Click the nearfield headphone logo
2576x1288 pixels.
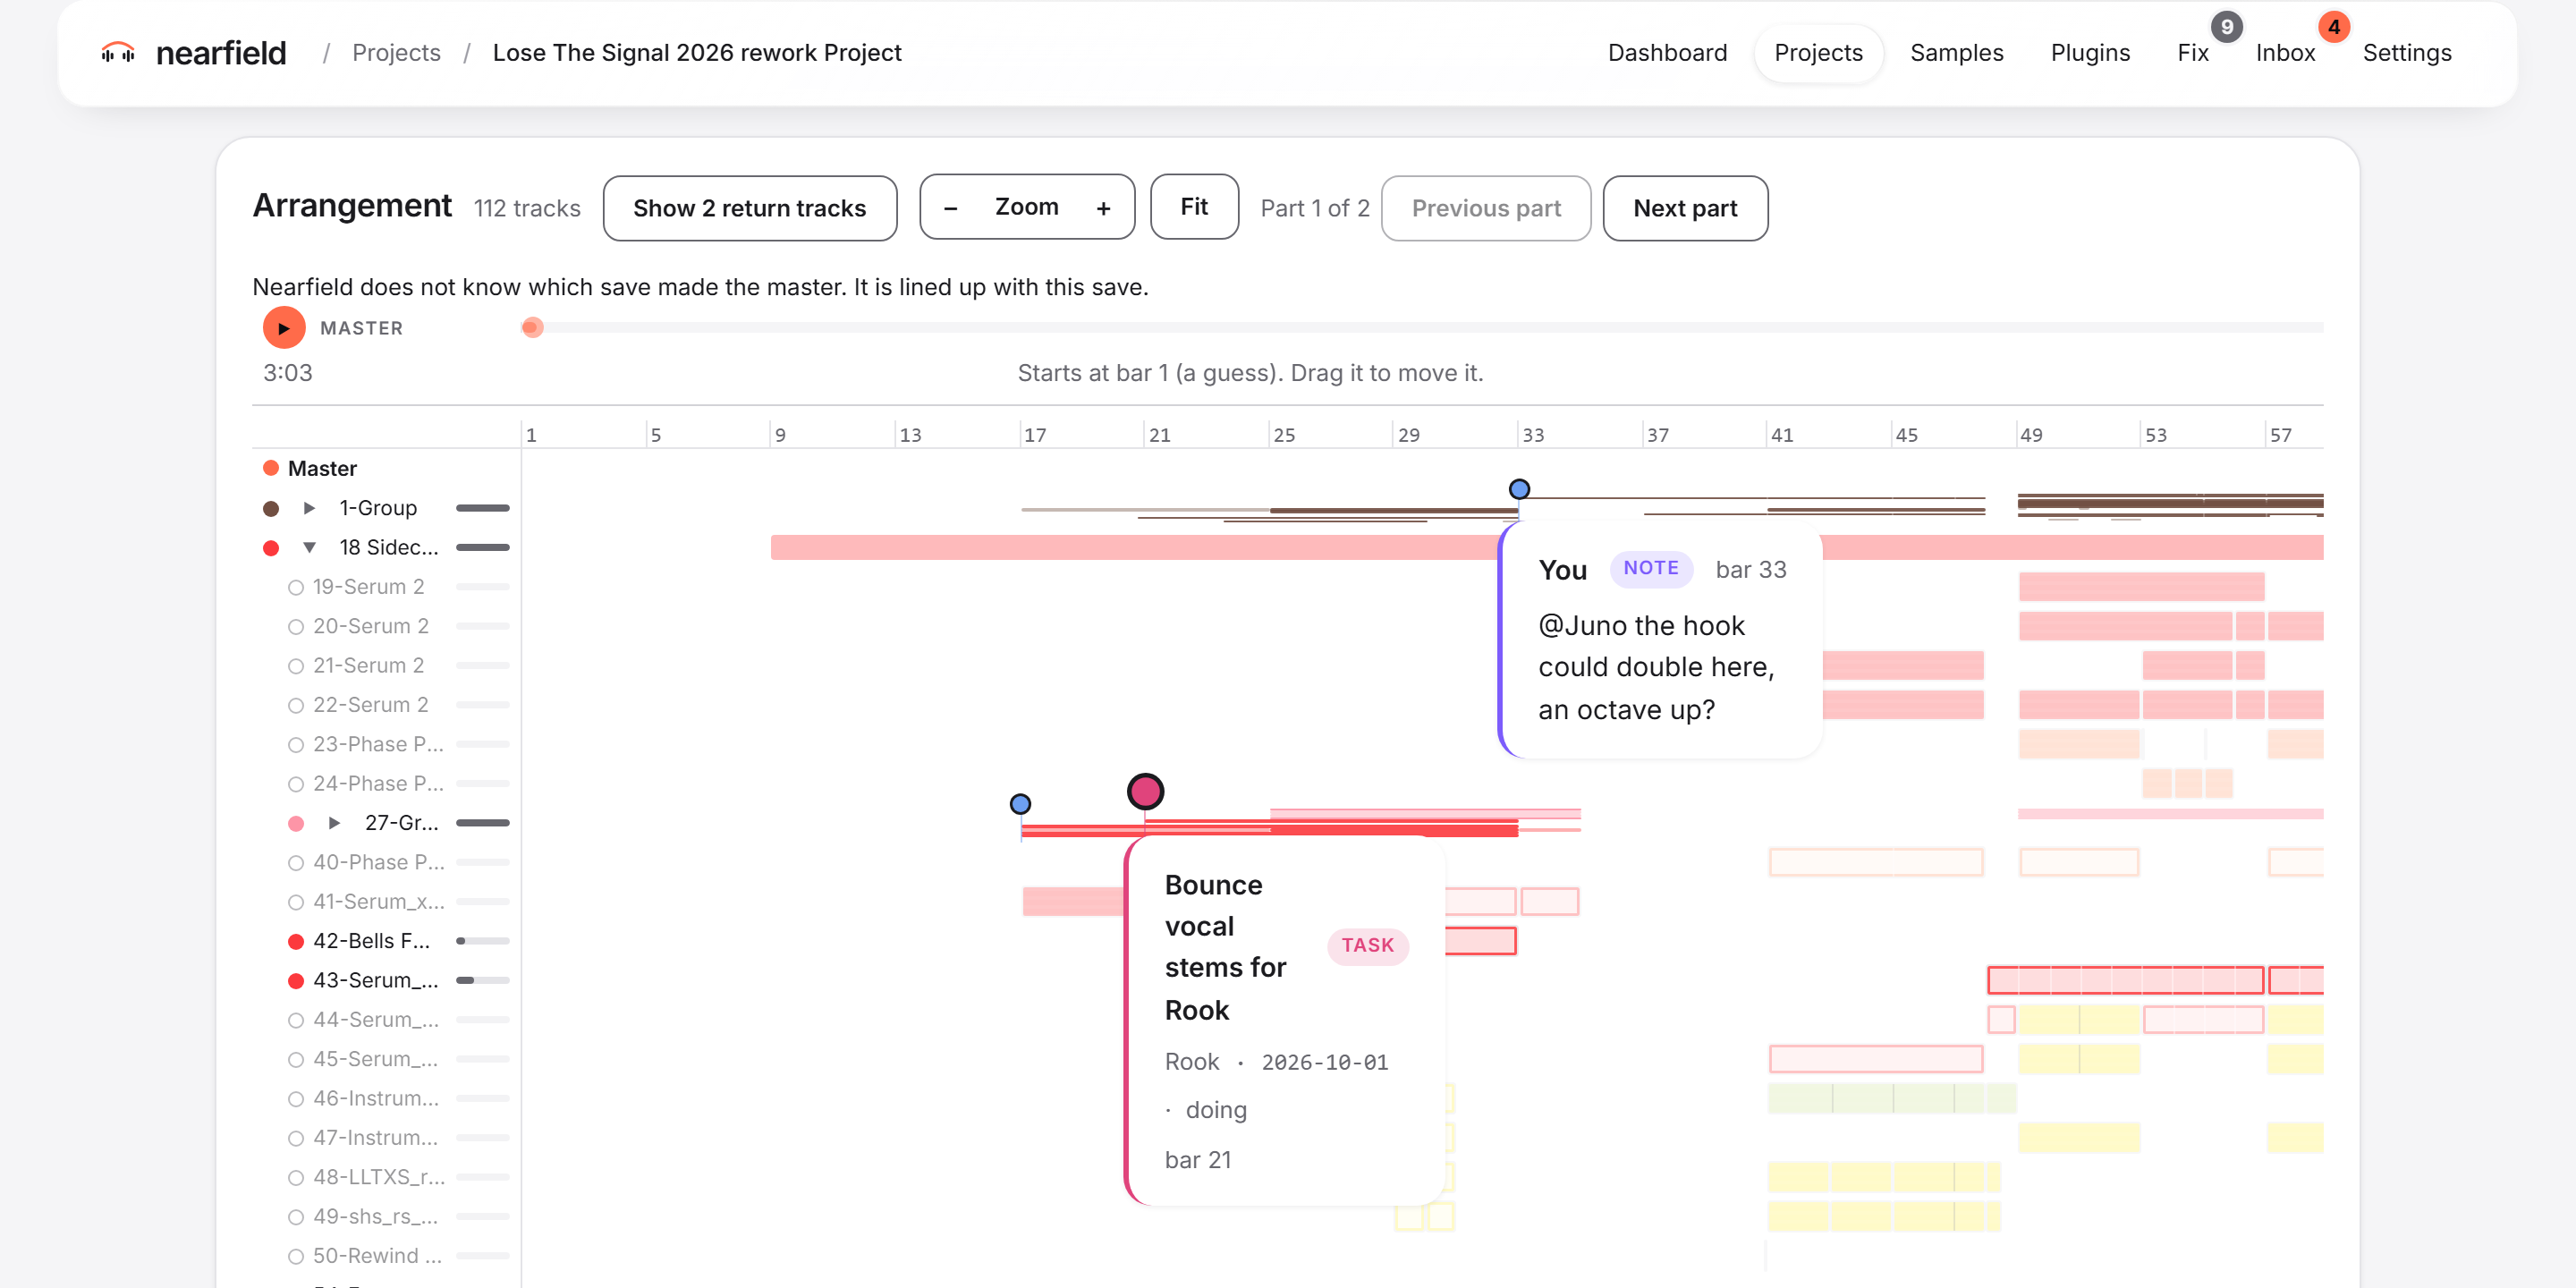[x=118, y=52]
